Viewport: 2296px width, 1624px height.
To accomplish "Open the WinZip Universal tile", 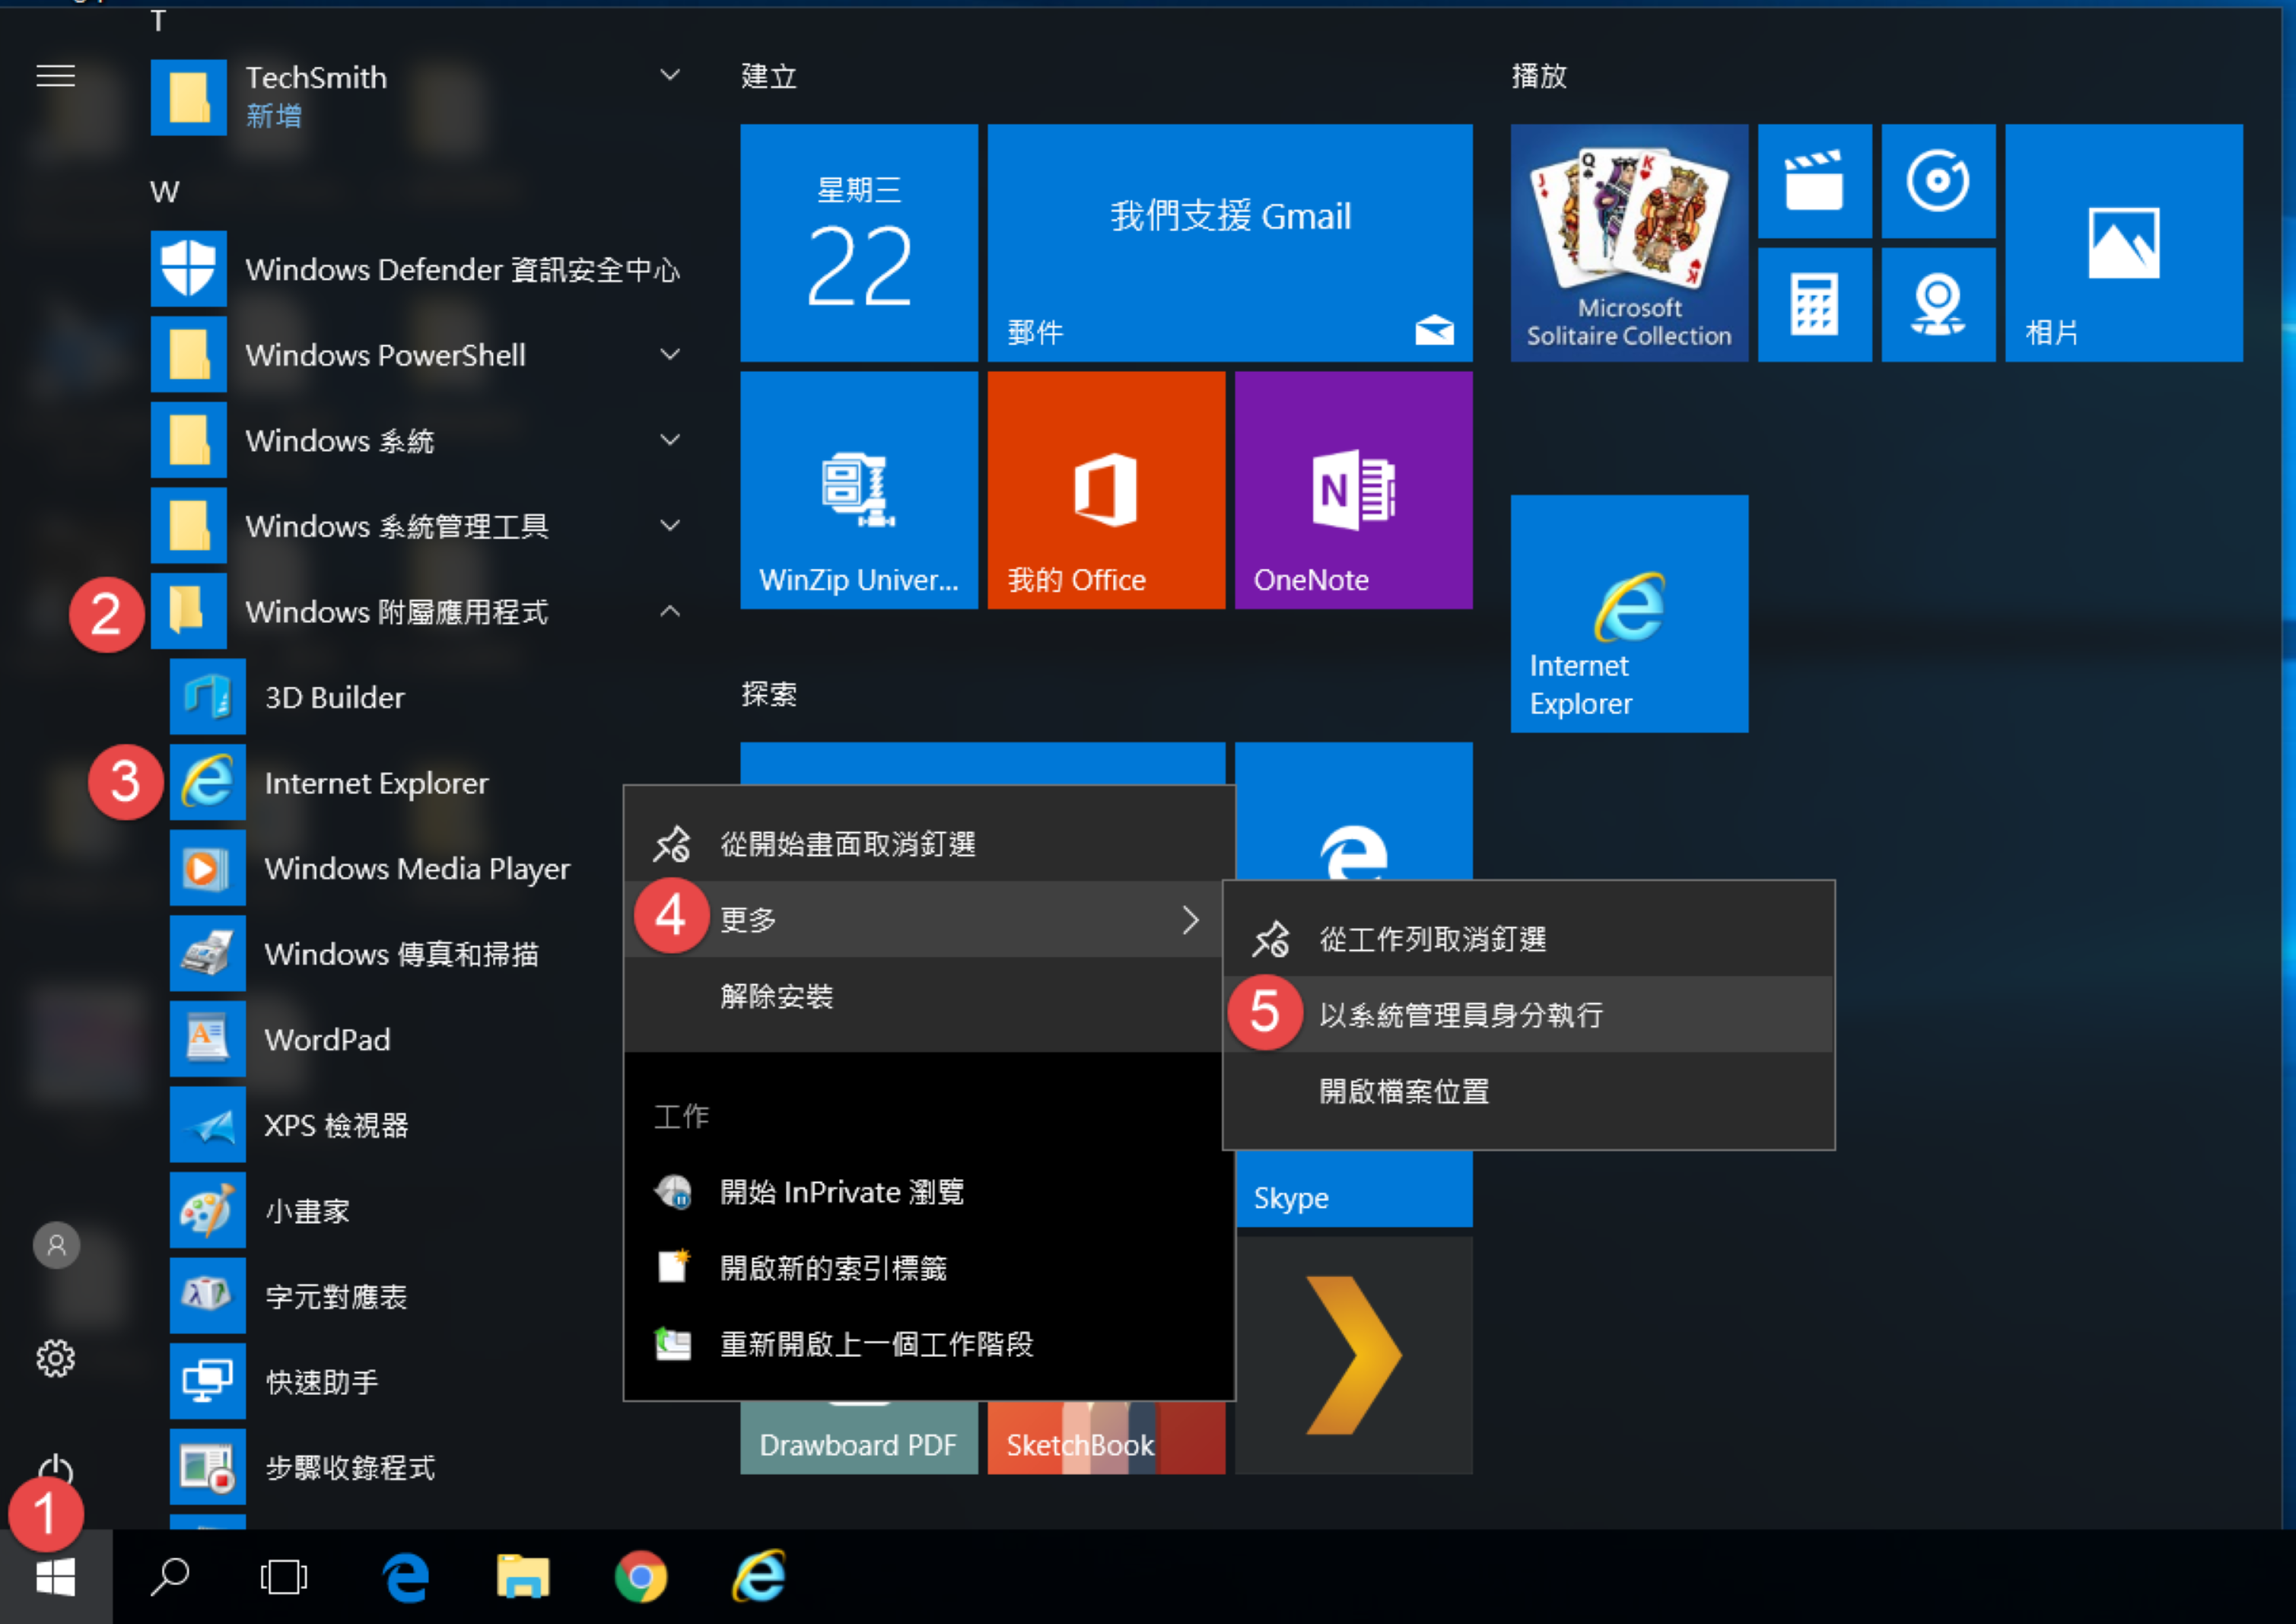I will 859,490.
